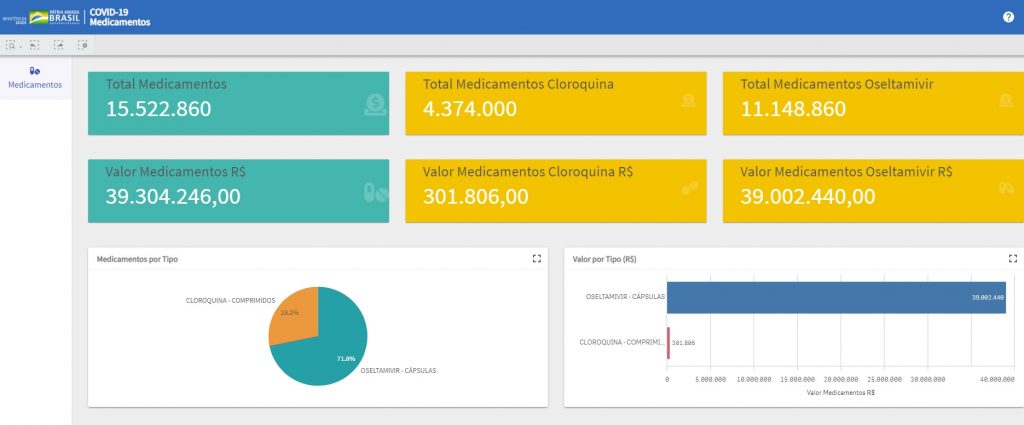Select the blue Oseltamivir Cápsulas bar
The height and width of the screenshot is (425, 1024).
(x=835, y=297)
